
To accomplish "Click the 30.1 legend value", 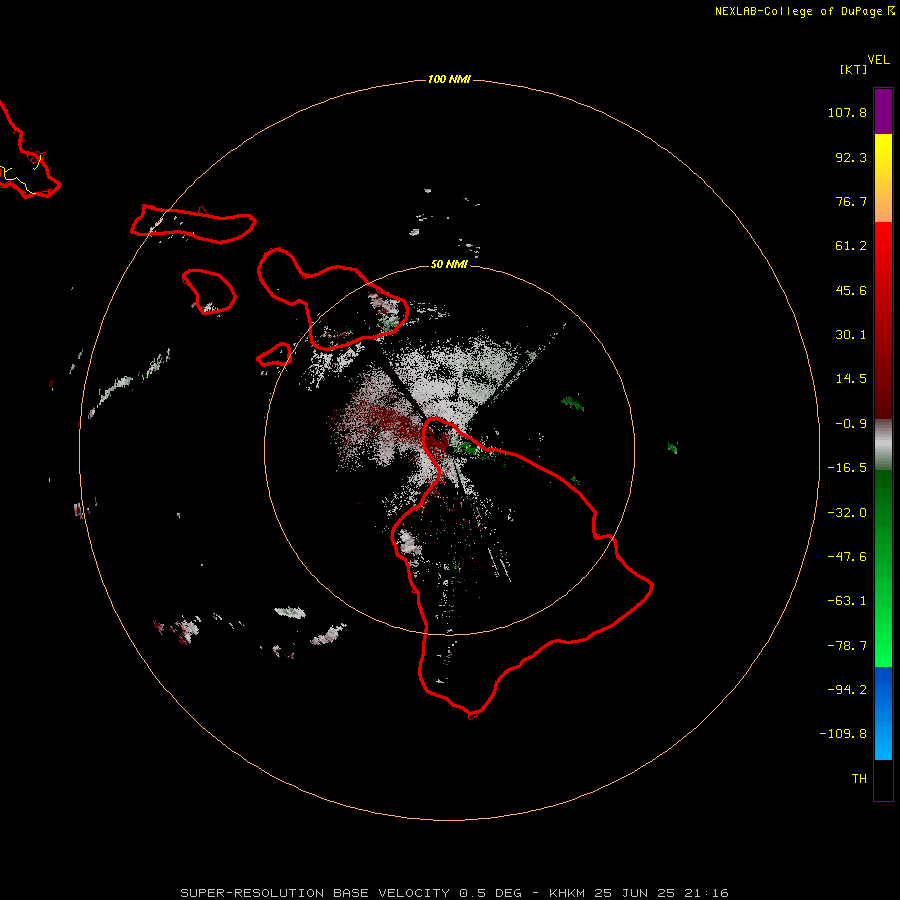I will (x=851, y=335).
